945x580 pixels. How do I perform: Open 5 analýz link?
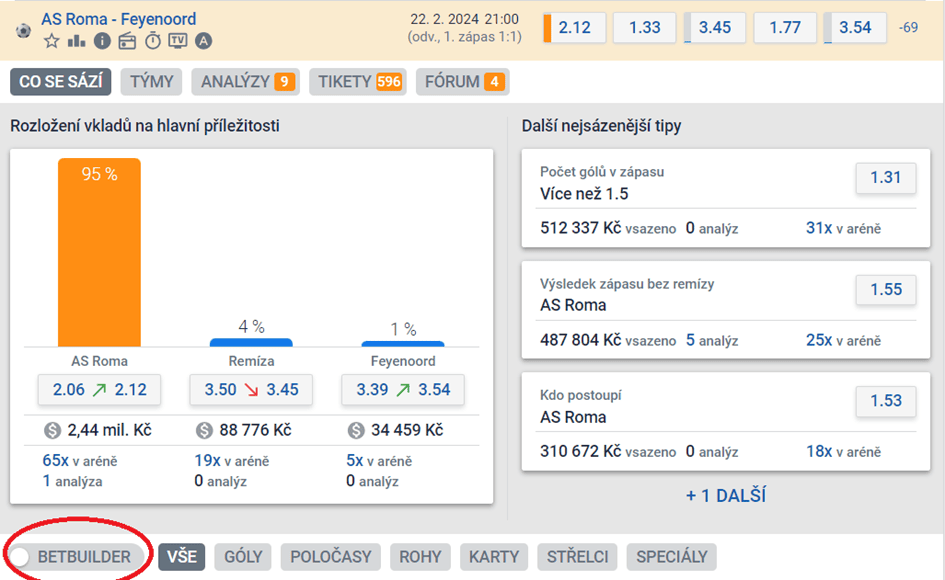click(x=712, y=340)
